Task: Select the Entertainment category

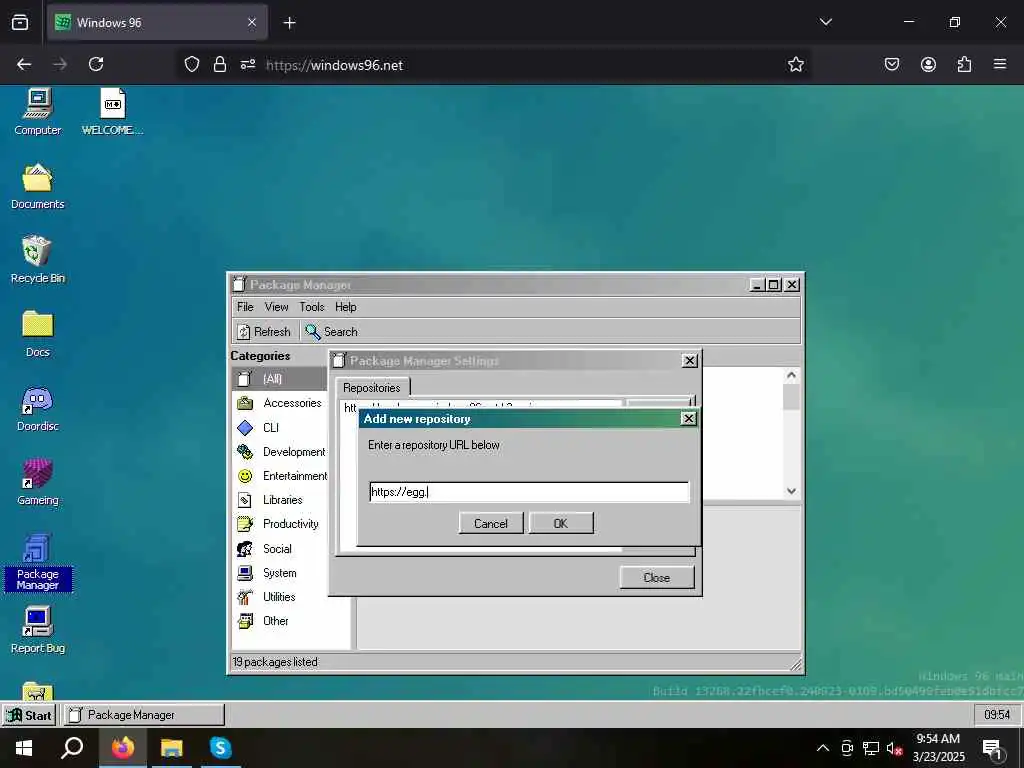Action: (280, 475)
